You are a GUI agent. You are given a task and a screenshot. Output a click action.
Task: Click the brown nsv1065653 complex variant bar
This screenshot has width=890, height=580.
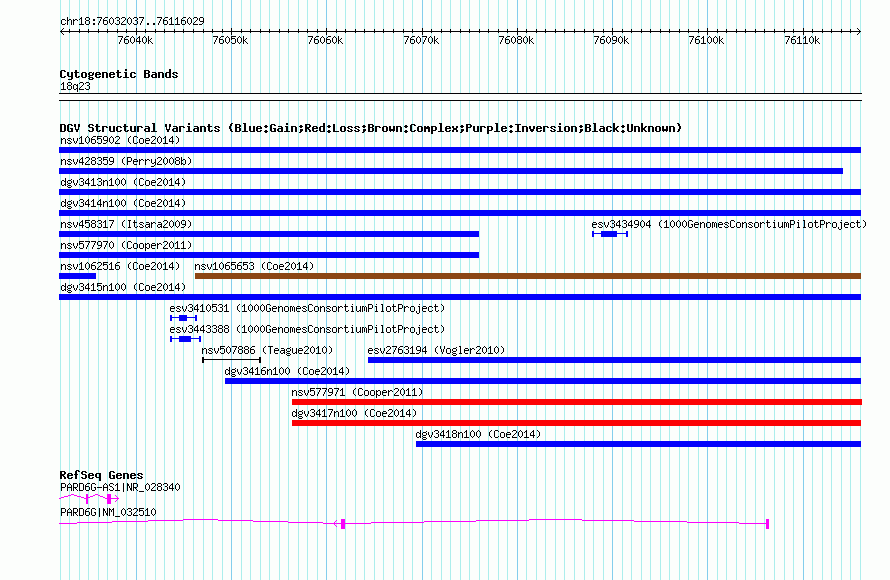click(x=528, y=276)
